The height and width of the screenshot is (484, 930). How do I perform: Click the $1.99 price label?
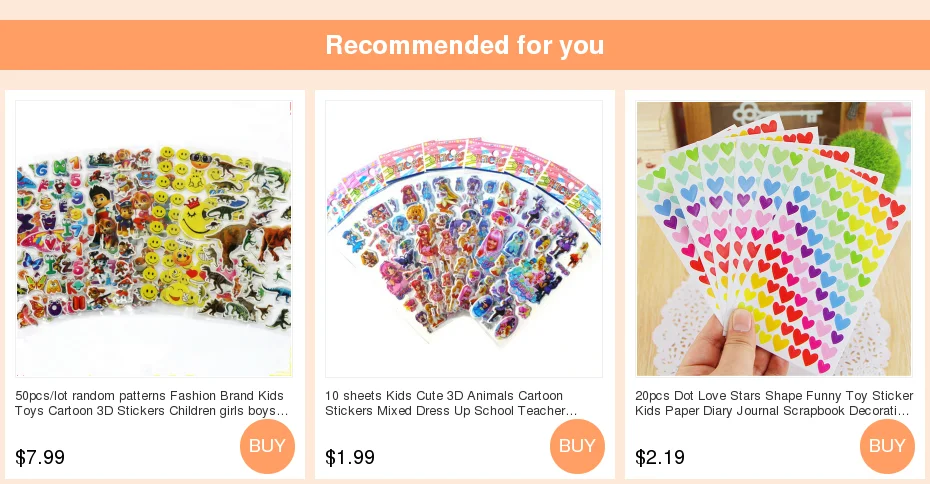click(350, 457)
